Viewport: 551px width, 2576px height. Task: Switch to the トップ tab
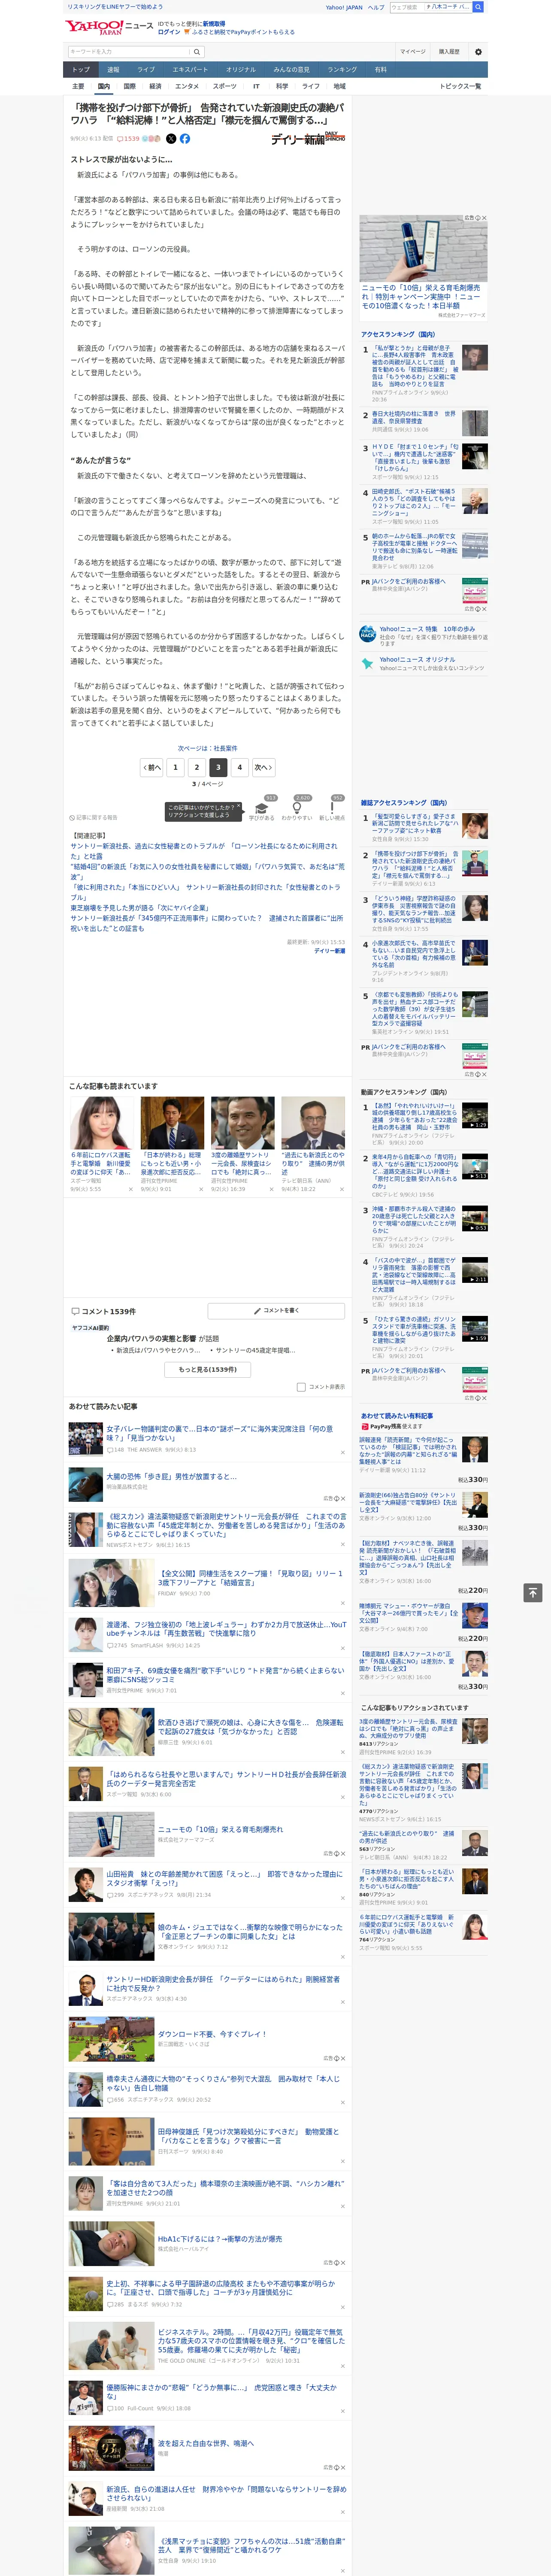(x=81, y=70)
